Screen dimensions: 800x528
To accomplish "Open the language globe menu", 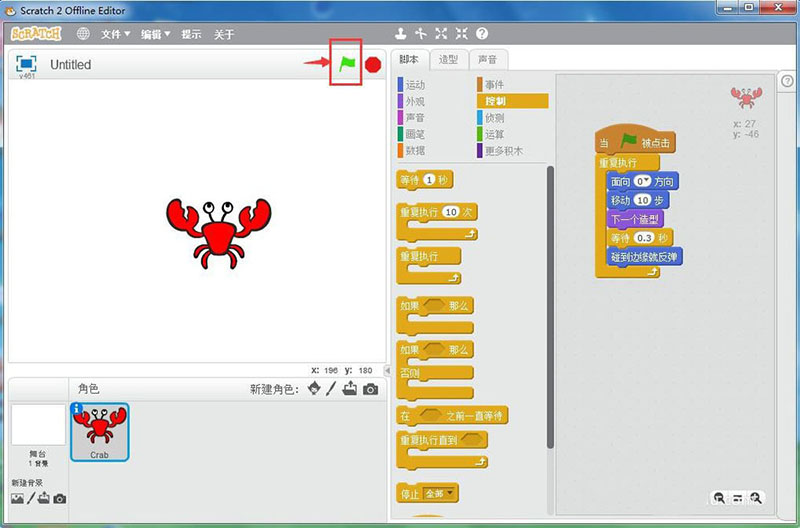I will [x=83, y=34].
